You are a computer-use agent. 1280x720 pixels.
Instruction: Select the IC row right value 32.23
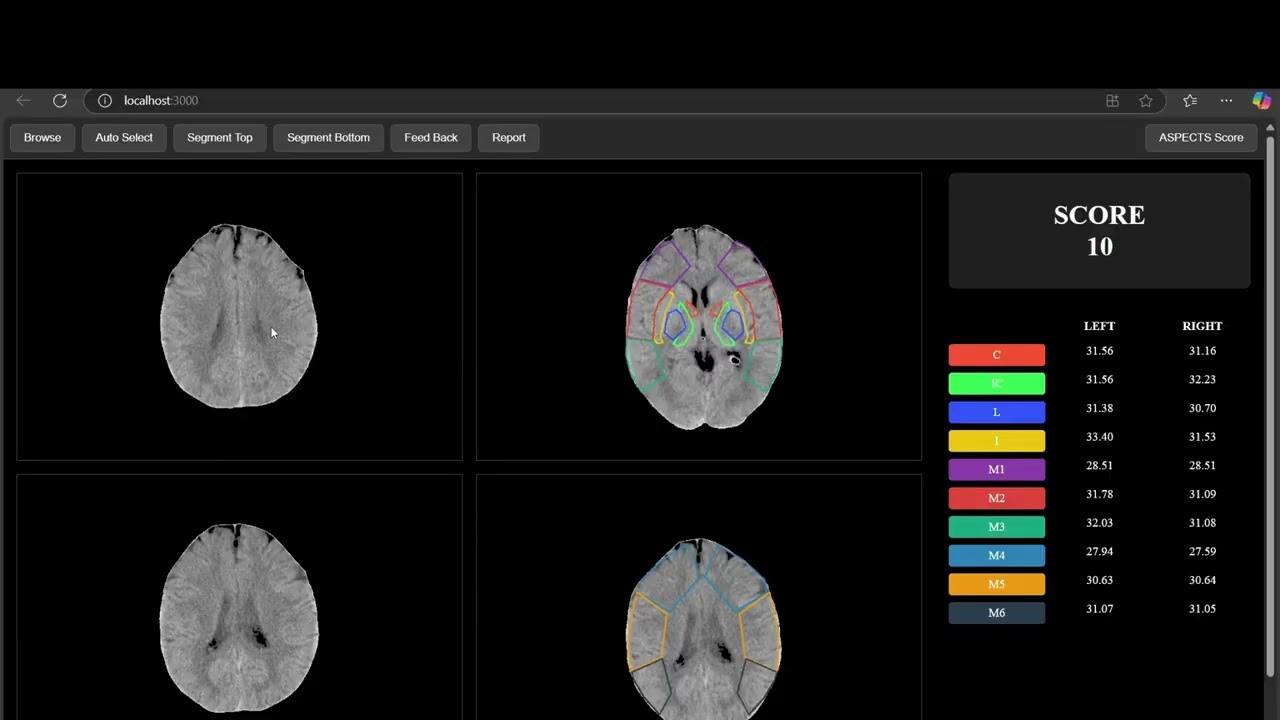tap(1202, 380)
